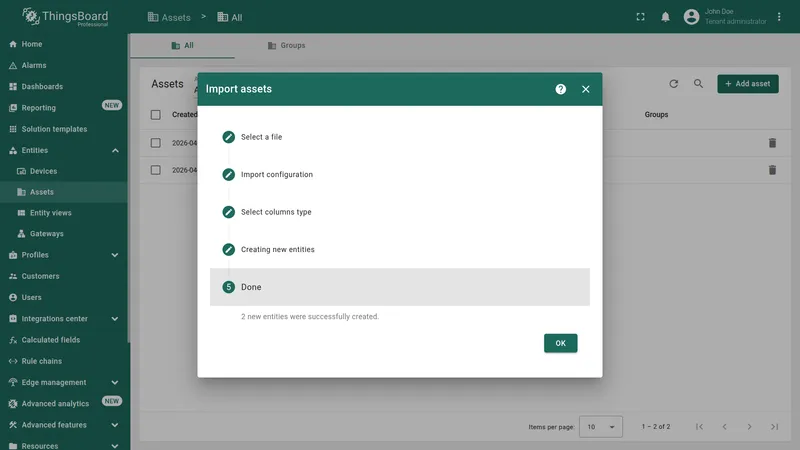Click the Assets breadcrumb link
800x450 pixels.
coord(169,17)
